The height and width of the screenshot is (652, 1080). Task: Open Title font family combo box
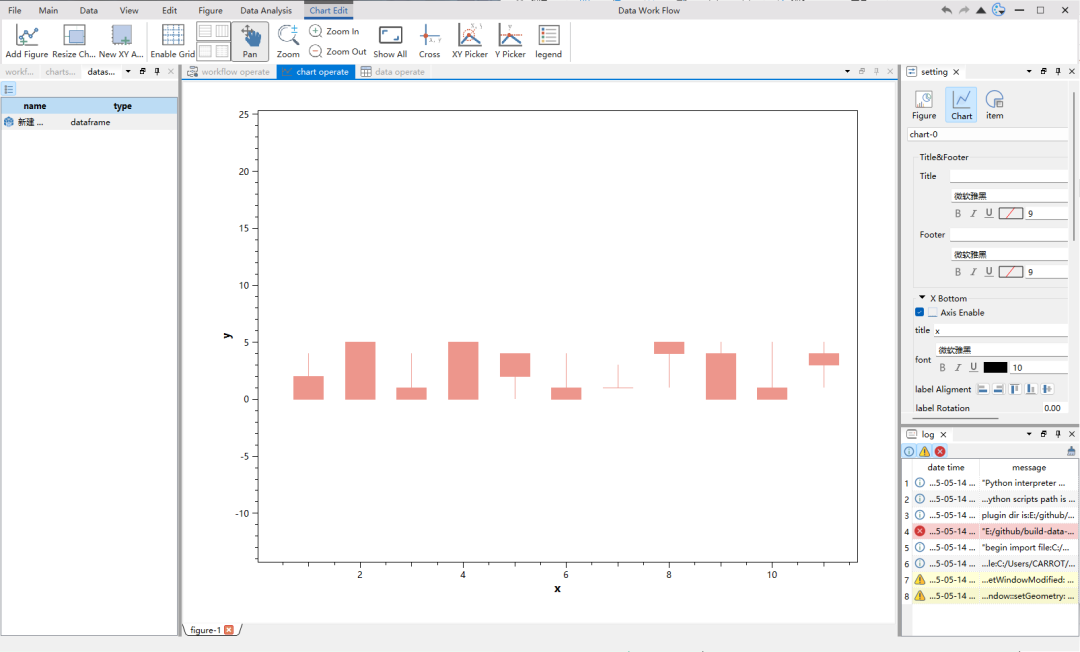point(1009,196)
